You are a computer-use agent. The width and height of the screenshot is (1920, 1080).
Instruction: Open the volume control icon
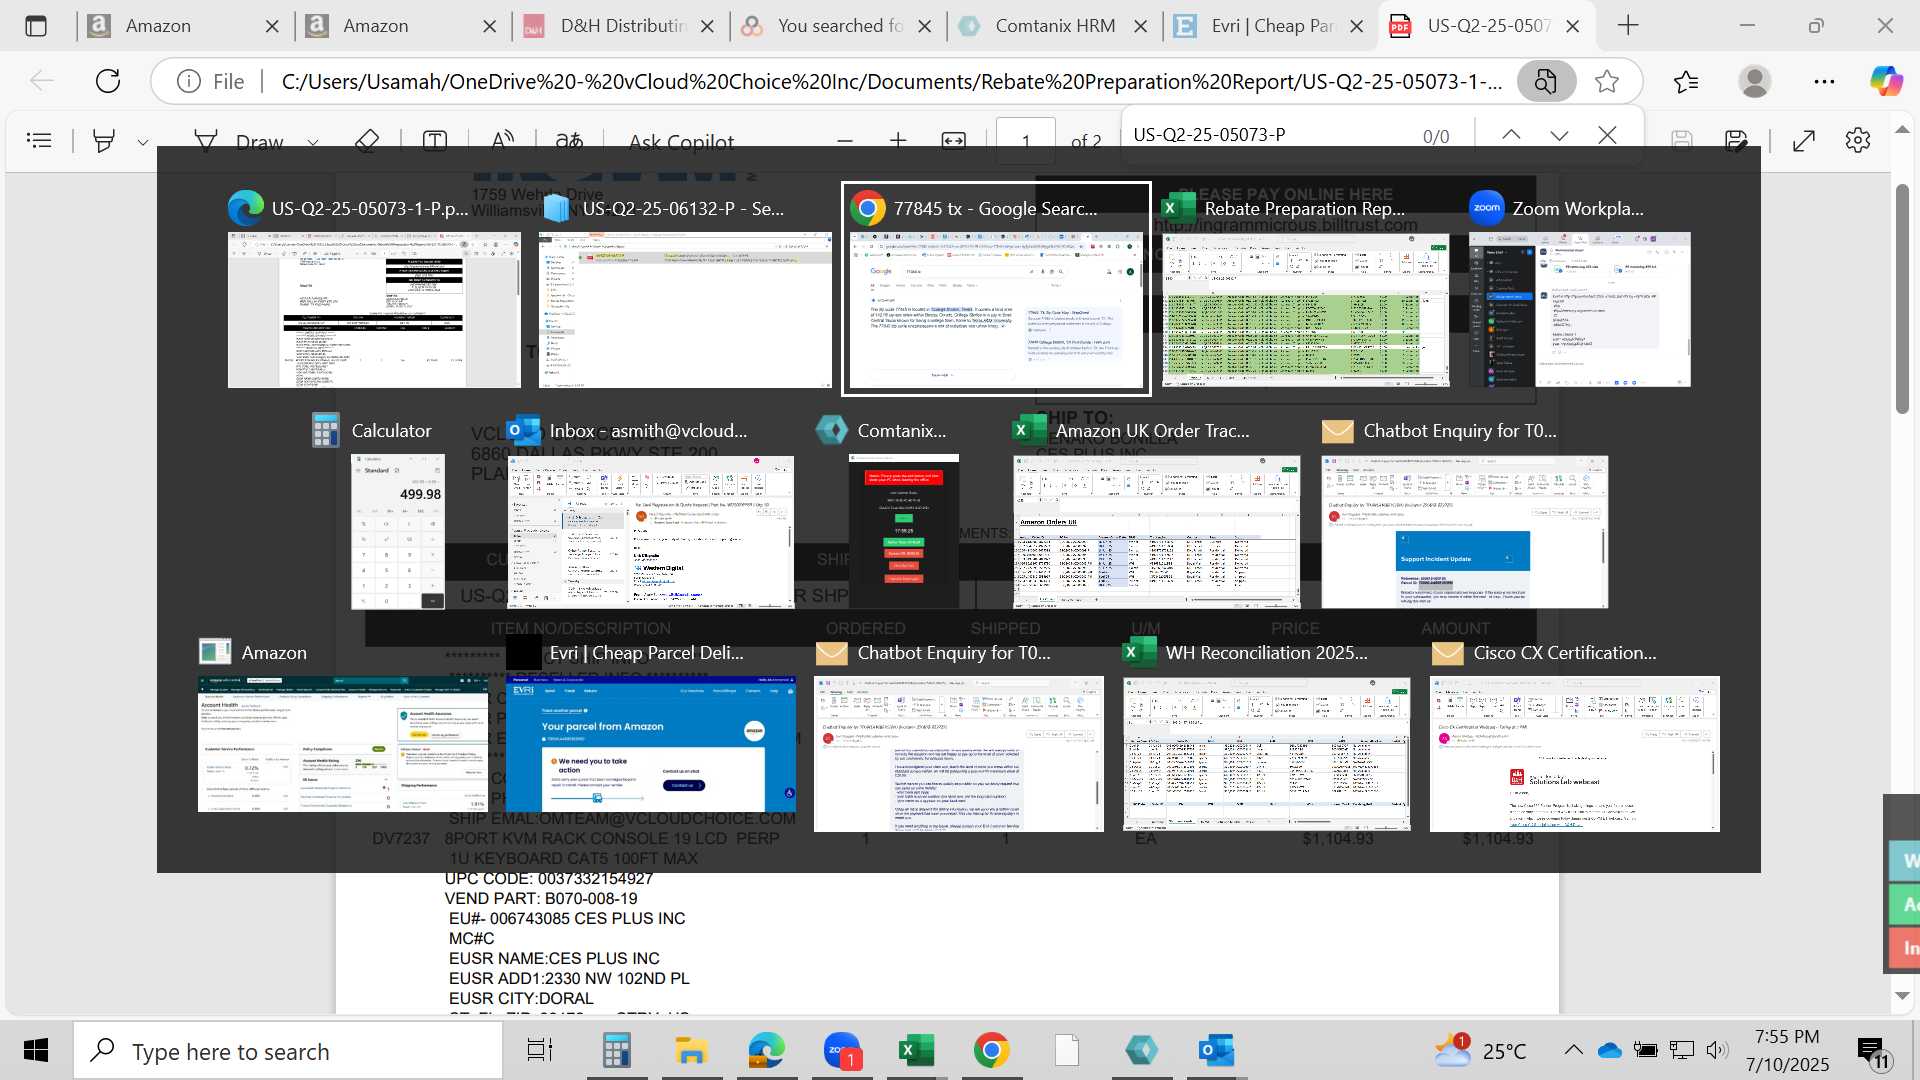click(x=1717, y=1050)
